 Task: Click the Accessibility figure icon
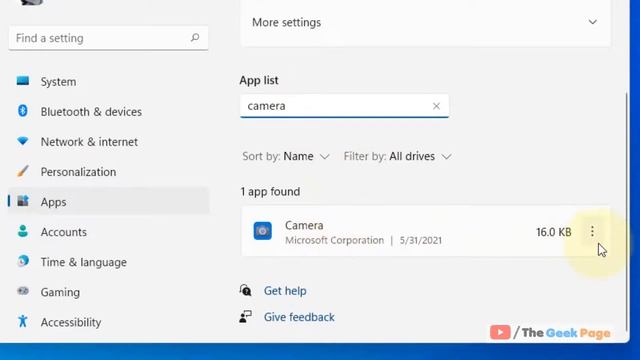pos(23,321)
